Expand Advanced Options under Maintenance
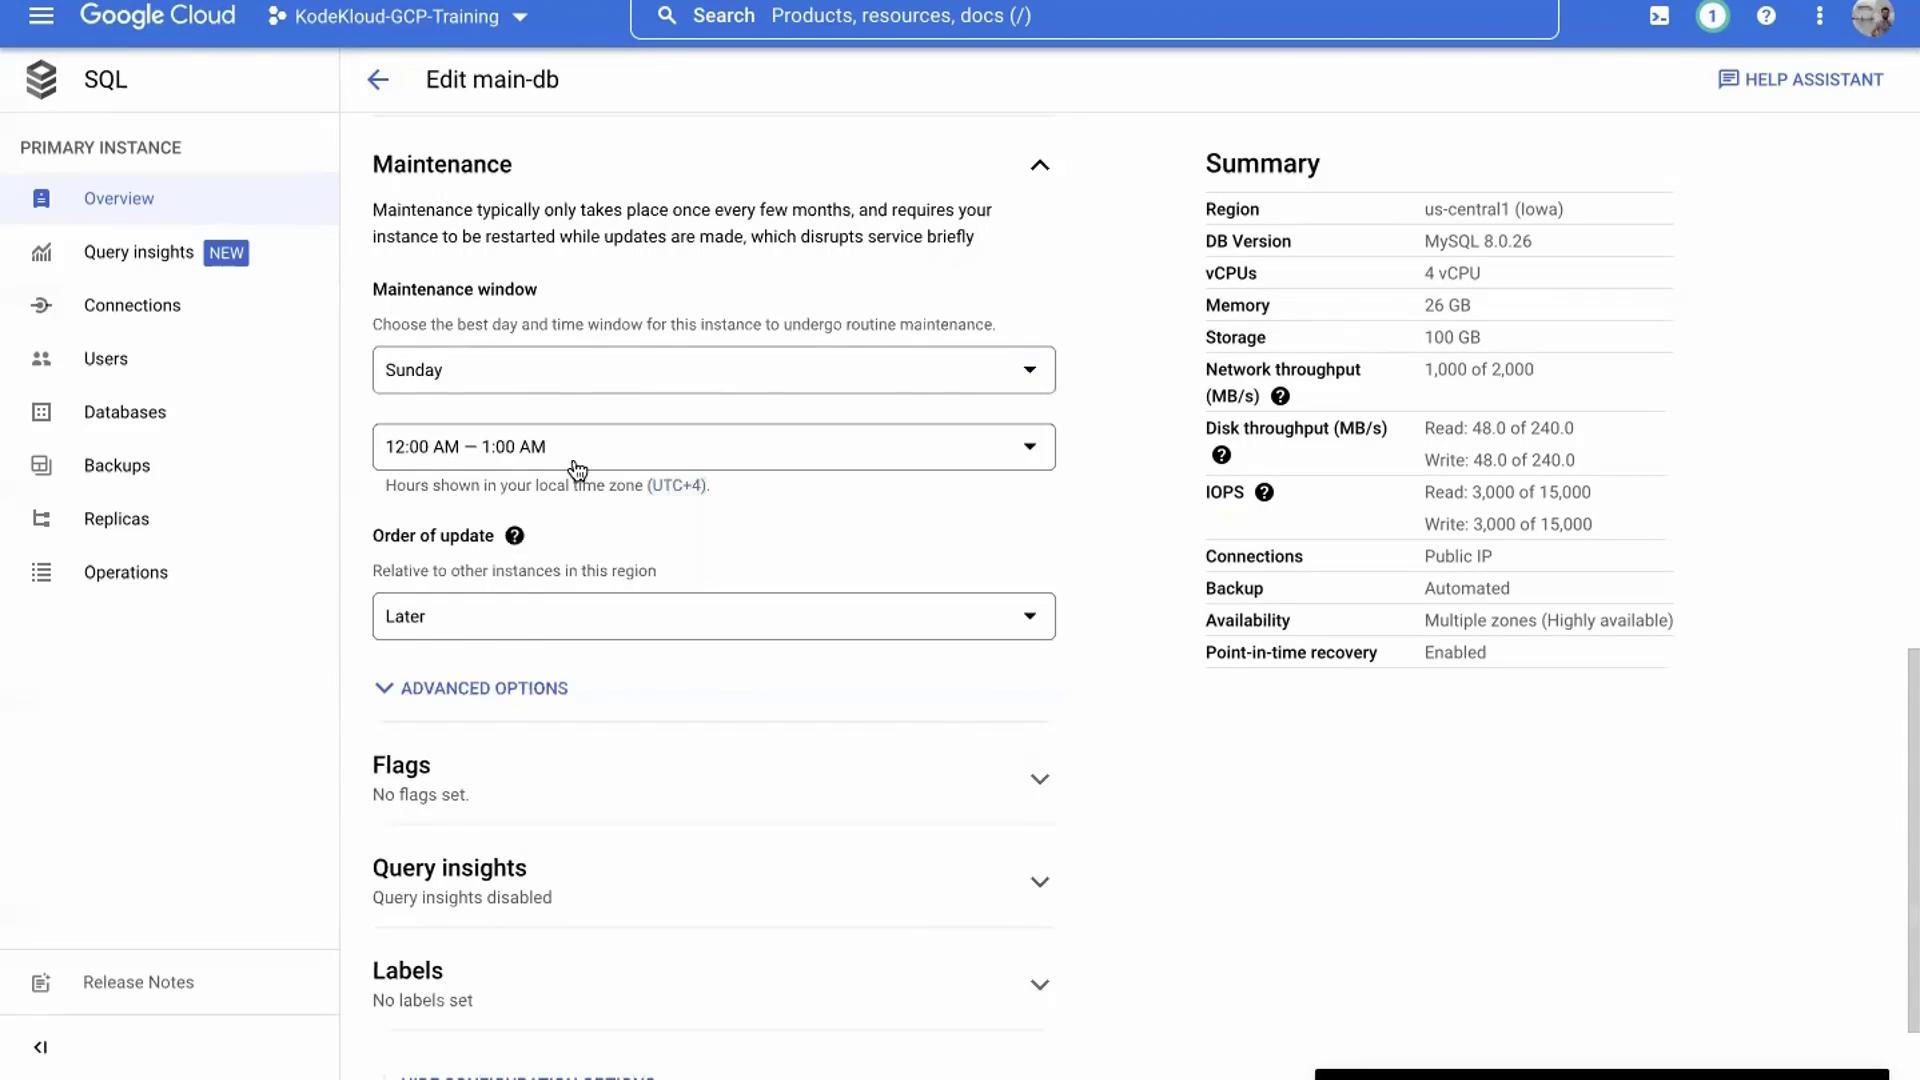Image resolution: width=1920 pixels, height=1080 pixels. (471, 688)
